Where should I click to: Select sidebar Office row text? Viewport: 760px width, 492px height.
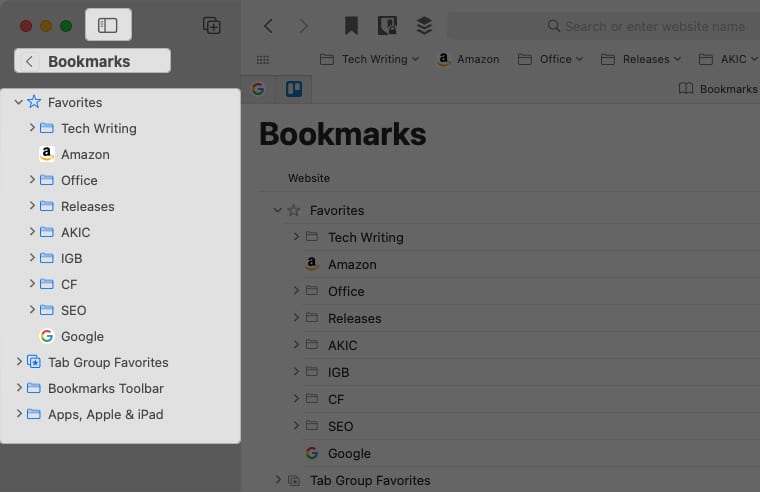click(79, 180)
